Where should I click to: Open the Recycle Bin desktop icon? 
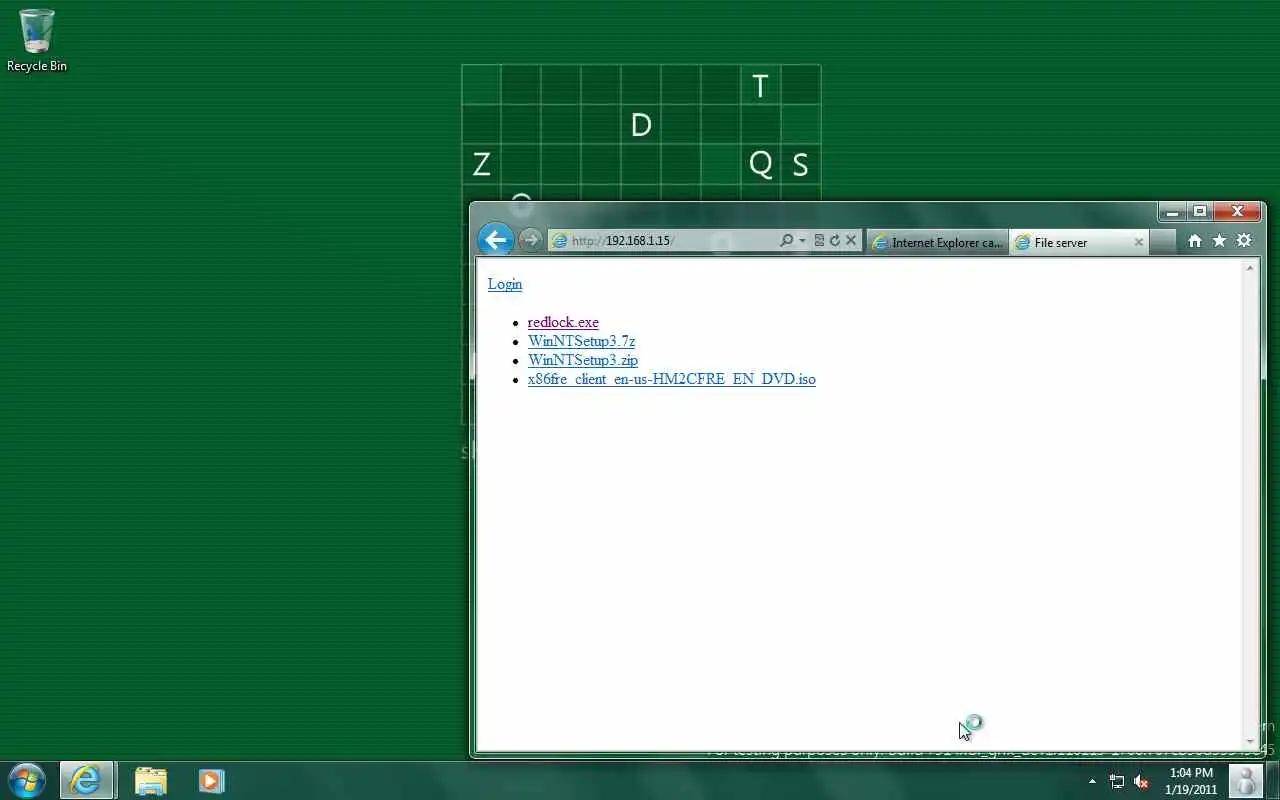(x=37, y=41)
